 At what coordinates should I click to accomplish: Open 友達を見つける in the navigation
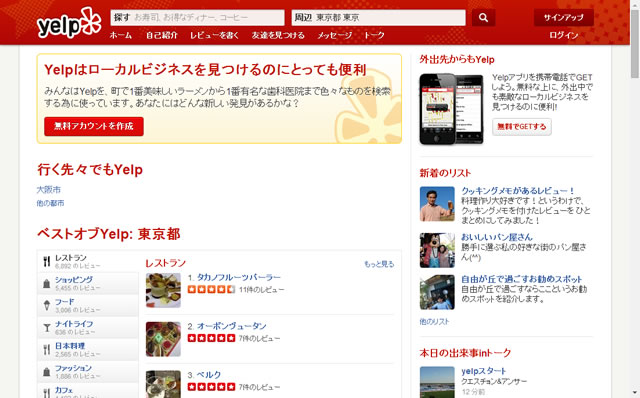[x=278, y=36]
